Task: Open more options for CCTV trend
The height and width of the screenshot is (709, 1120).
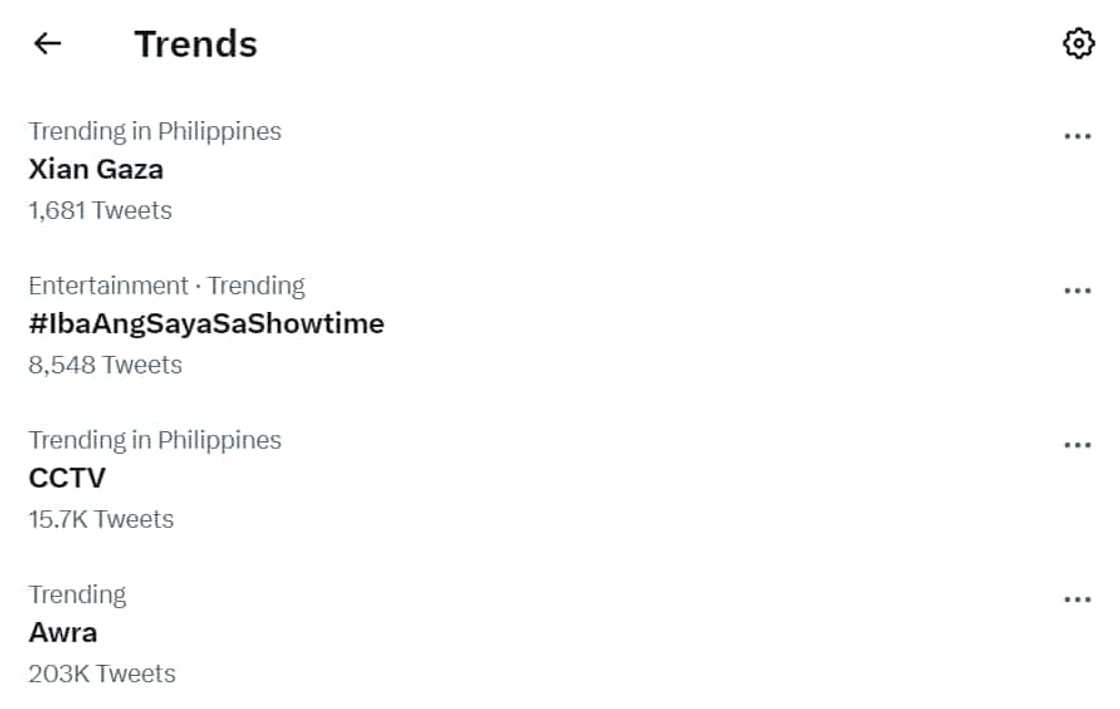Action: 1077,445
